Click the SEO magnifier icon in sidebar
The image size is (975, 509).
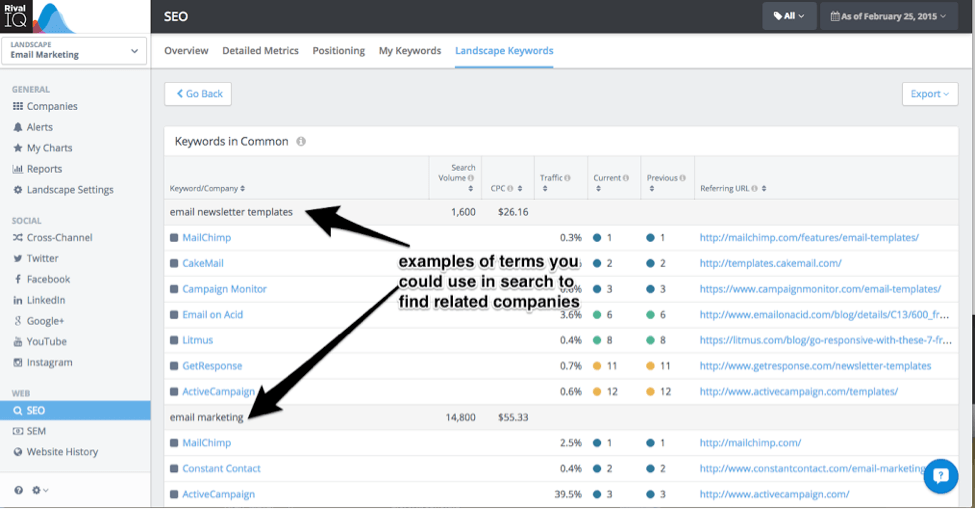tap(18, 410)
